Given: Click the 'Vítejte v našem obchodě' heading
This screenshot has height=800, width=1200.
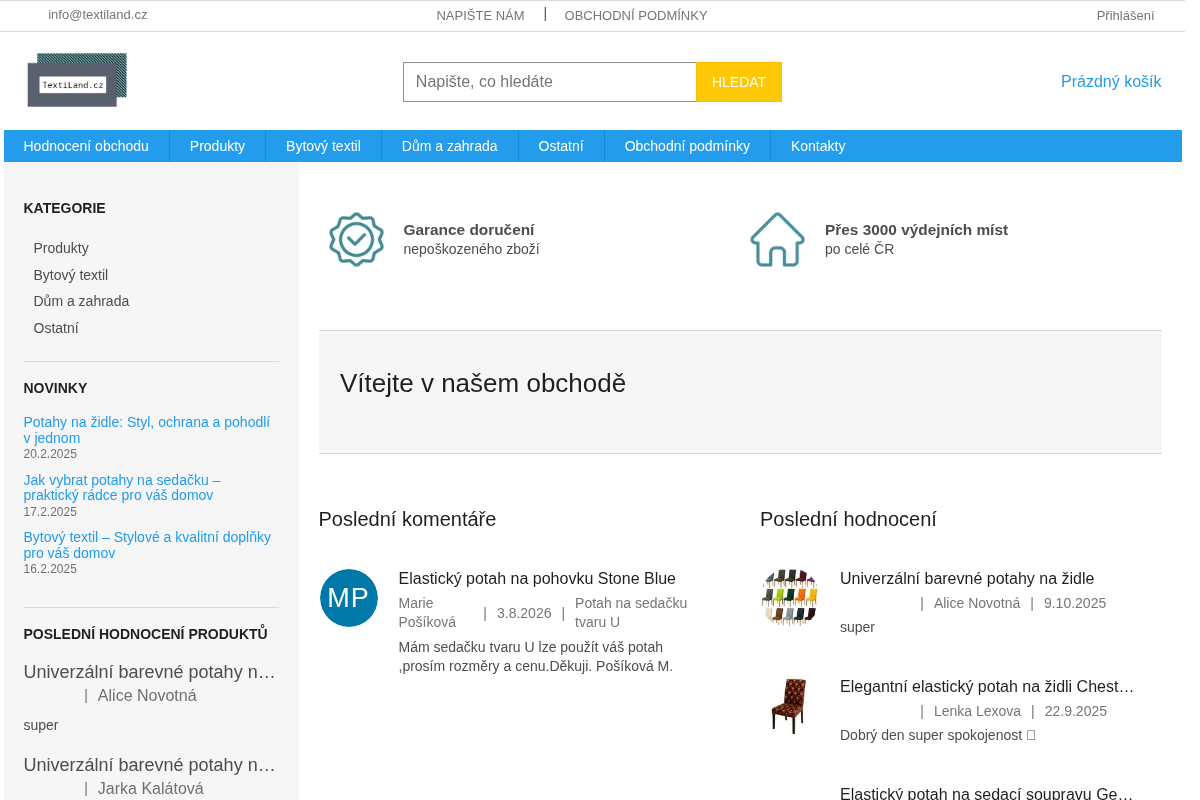Looking at the screenshot, I should coord(483,383).
